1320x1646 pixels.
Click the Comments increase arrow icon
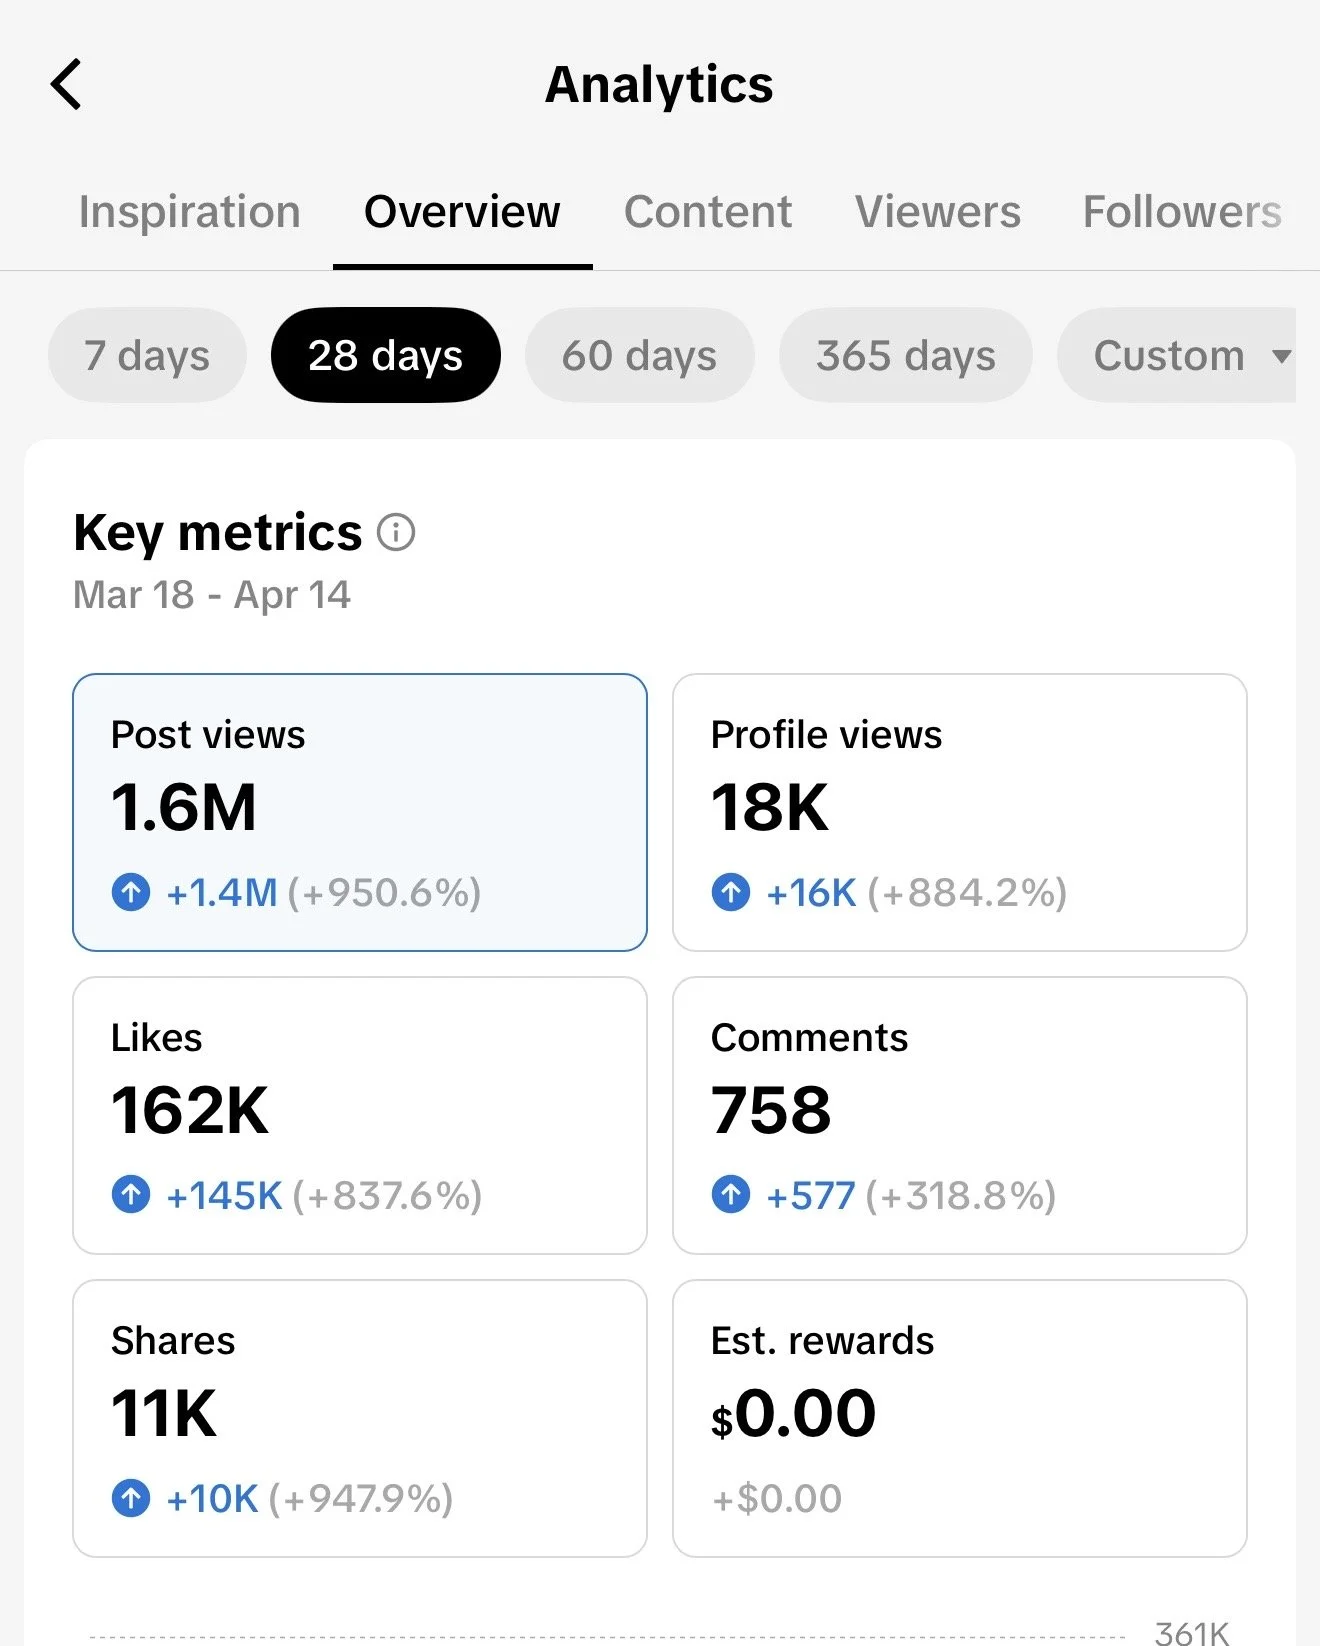[731, 1194]
